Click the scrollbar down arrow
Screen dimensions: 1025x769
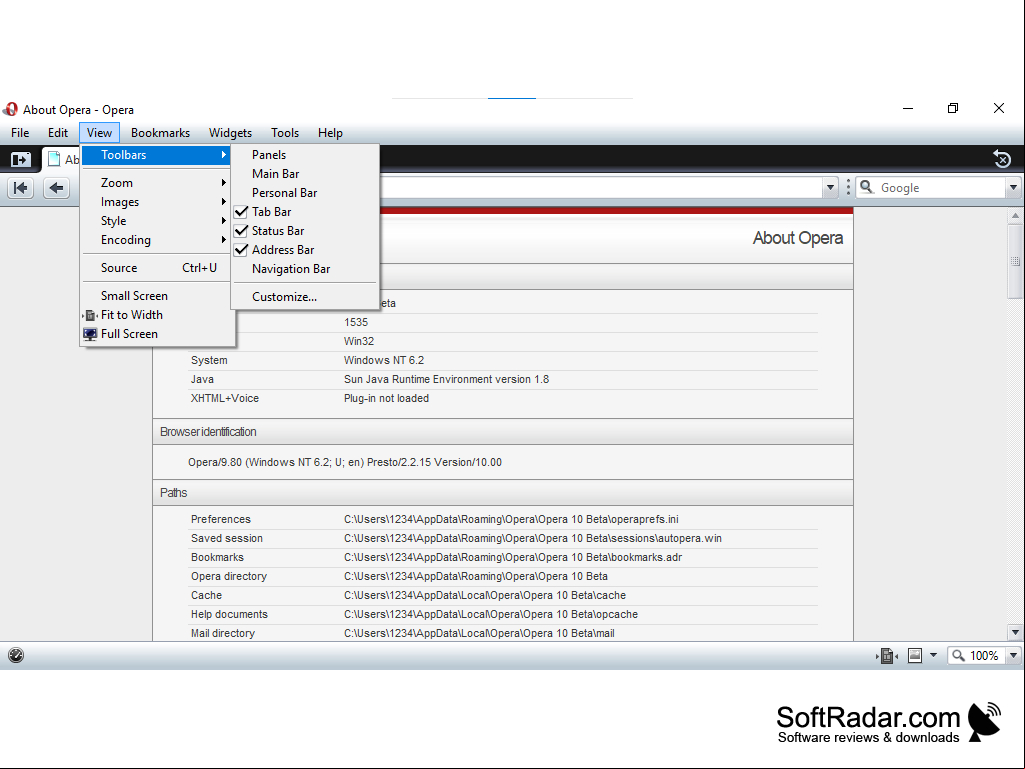tap(1015, 632)
